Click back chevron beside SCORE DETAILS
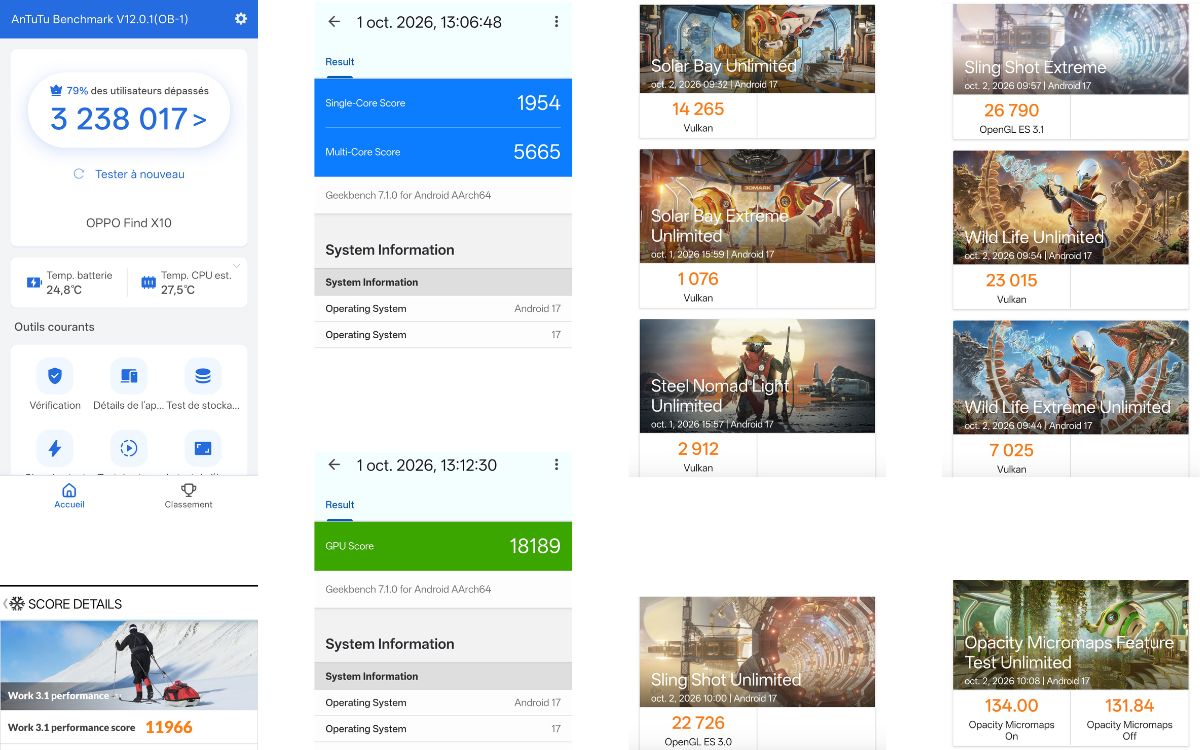This screenshot has height=750, width=1200. [x=5, y=604]
